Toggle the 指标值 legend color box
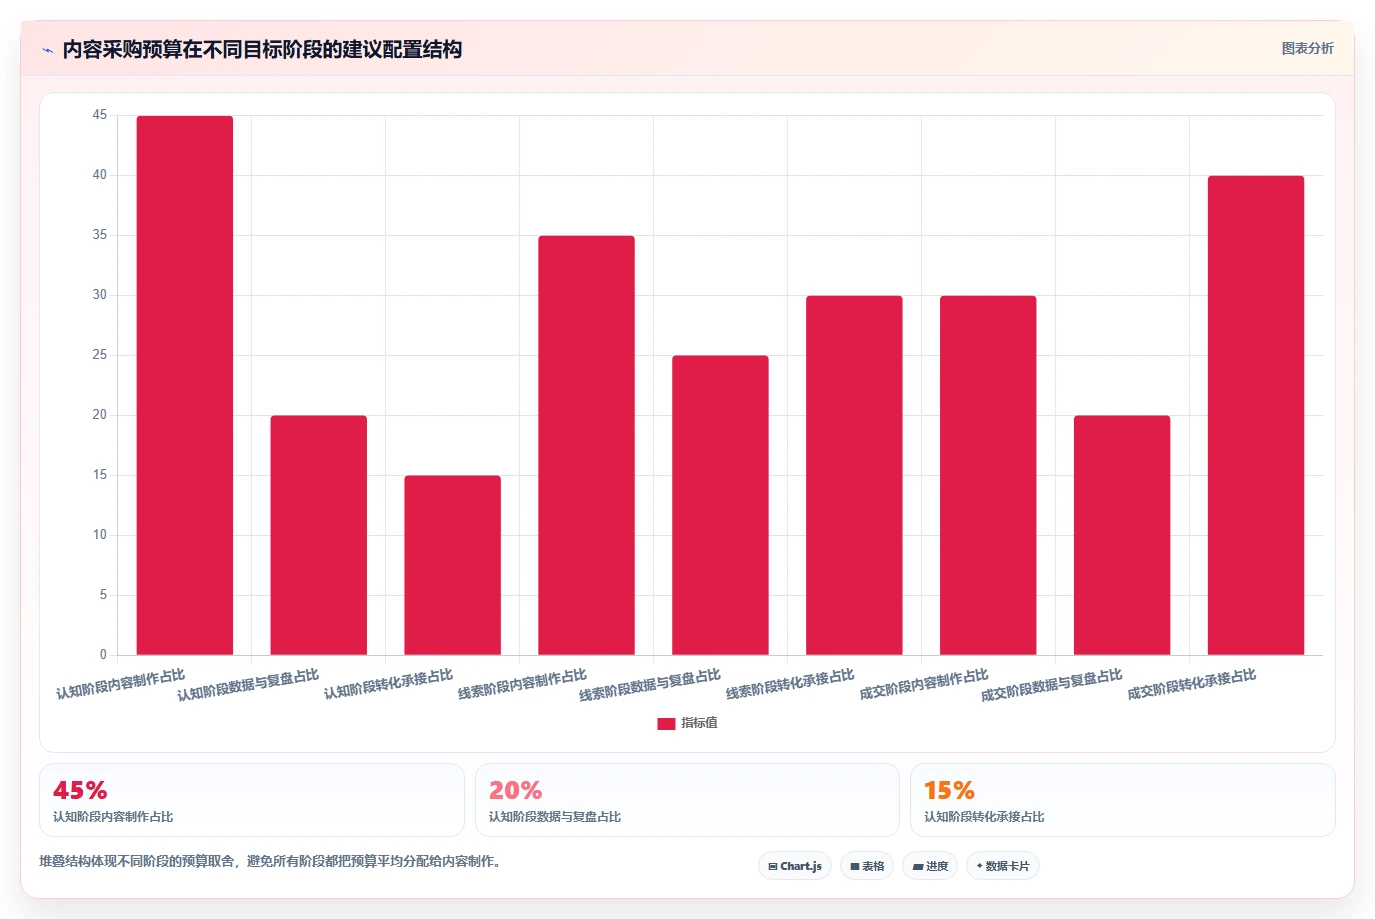This screenshot has height=919, width=1375. (666, 723)
